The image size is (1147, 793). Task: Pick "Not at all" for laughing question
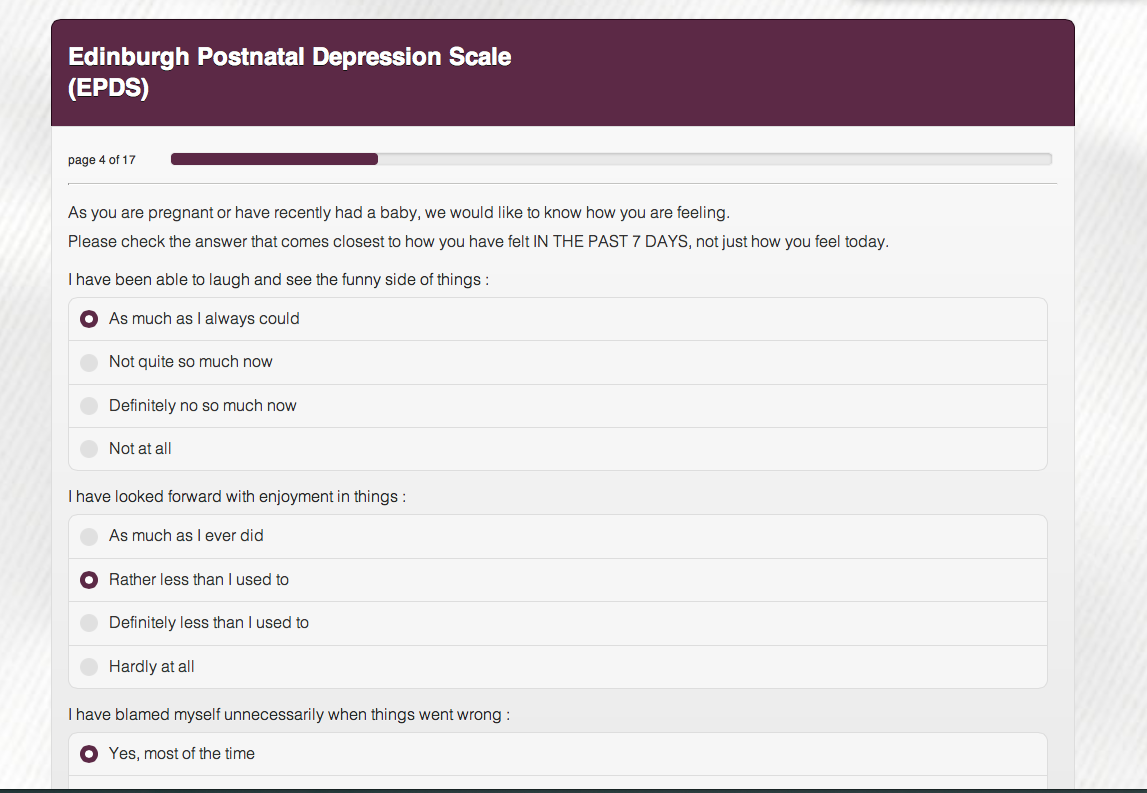(89, 449)
